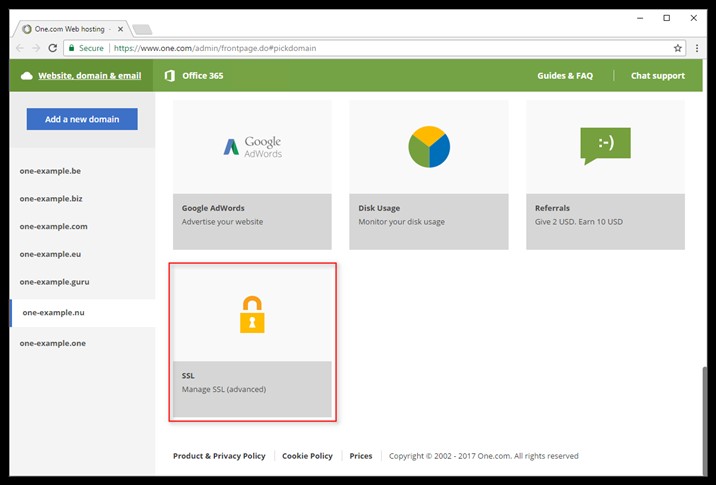The image size is (716, 485).
Task: Select domain one-example.com
Action: pos(53,227)
